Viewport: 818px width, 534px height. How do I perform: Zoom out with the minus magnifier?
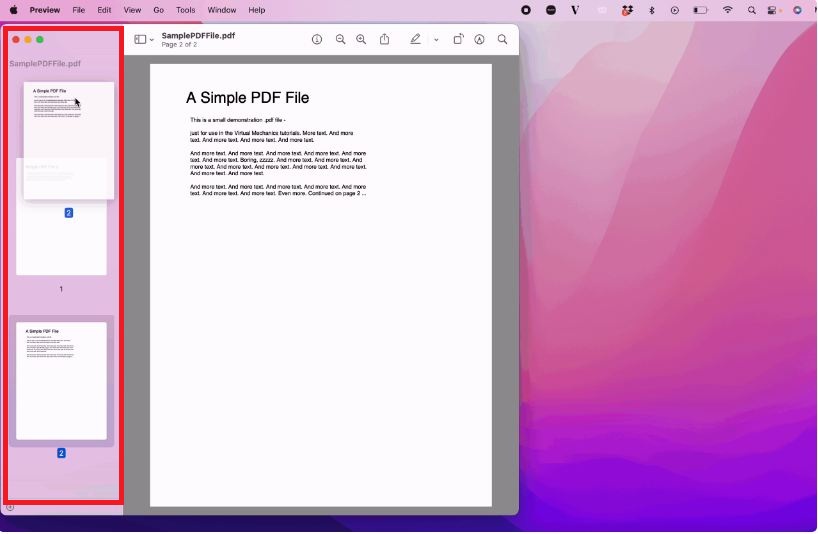coord(341,40)
